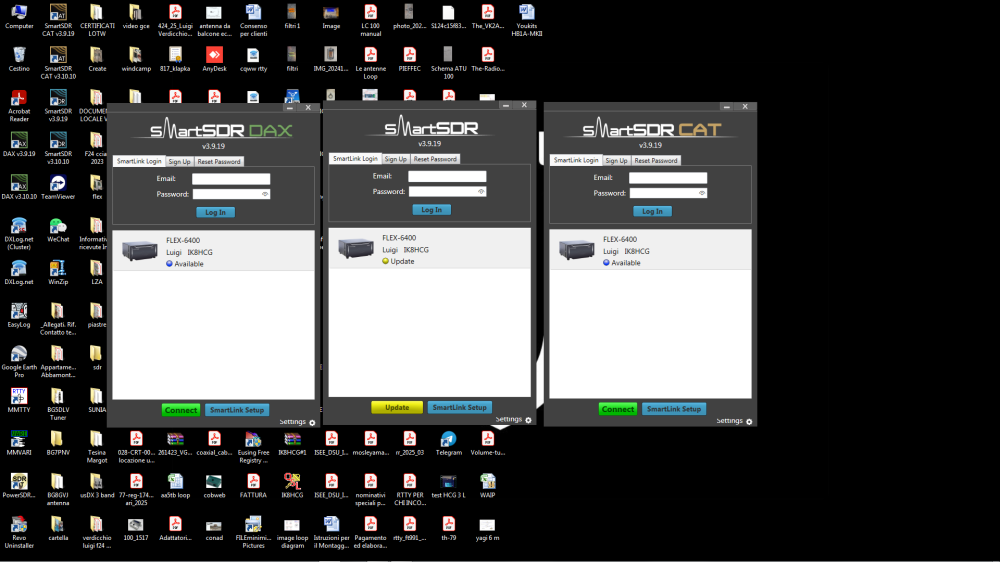Switch to Sign Up tab in SmartSDR window
The width and height of the screenshot is (1000, 567).
click(x=395, y=159)
